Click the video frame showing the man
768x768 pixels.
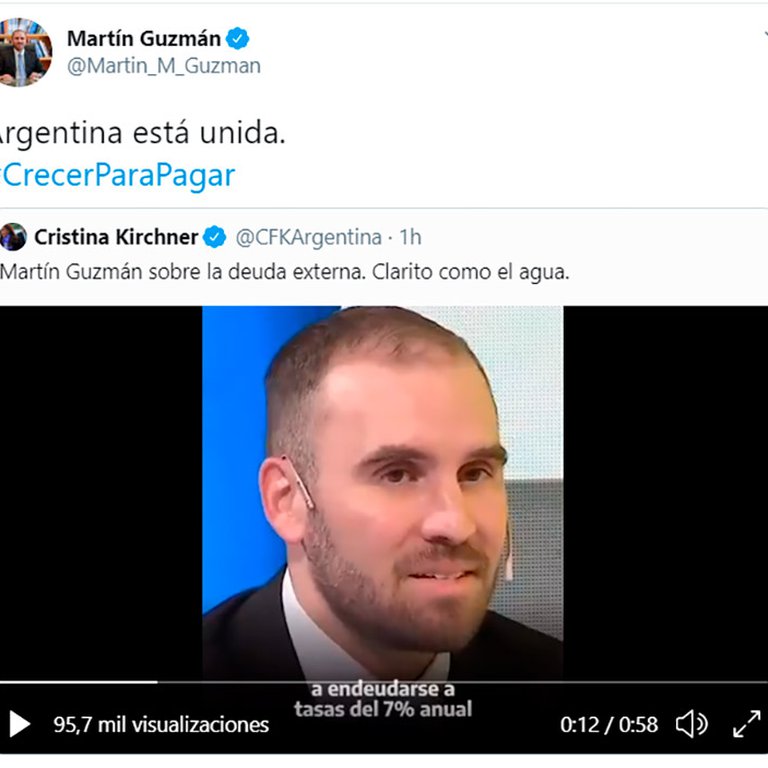pyautogui.click(x=383, y=492)
